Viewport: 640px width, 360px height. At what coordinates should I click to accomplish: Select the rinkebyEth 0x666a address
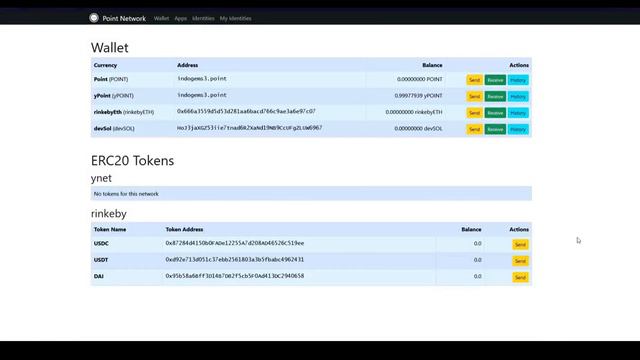tap(246, 111)
